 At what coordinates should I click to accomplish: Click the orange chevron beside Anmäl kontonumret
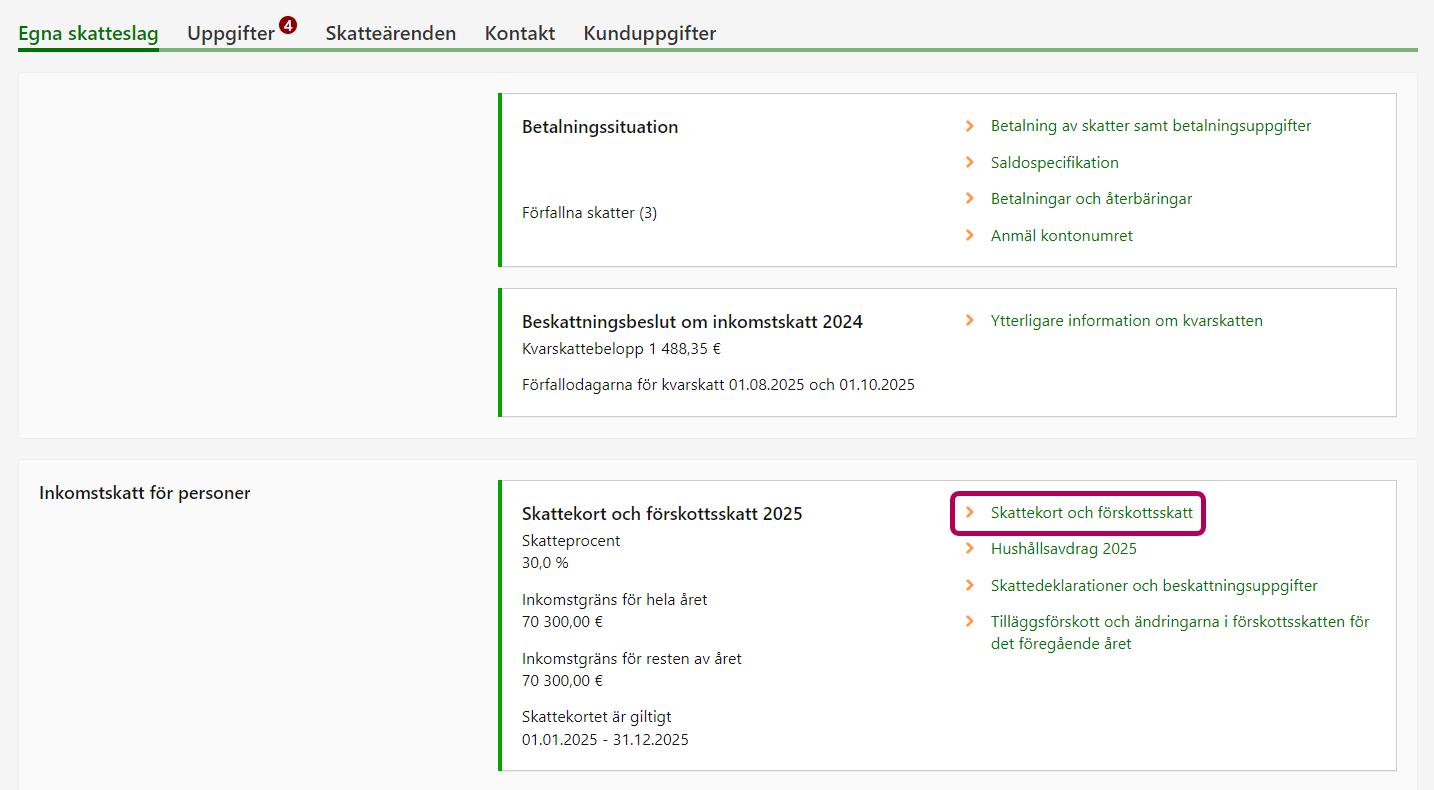pos(969,235)
